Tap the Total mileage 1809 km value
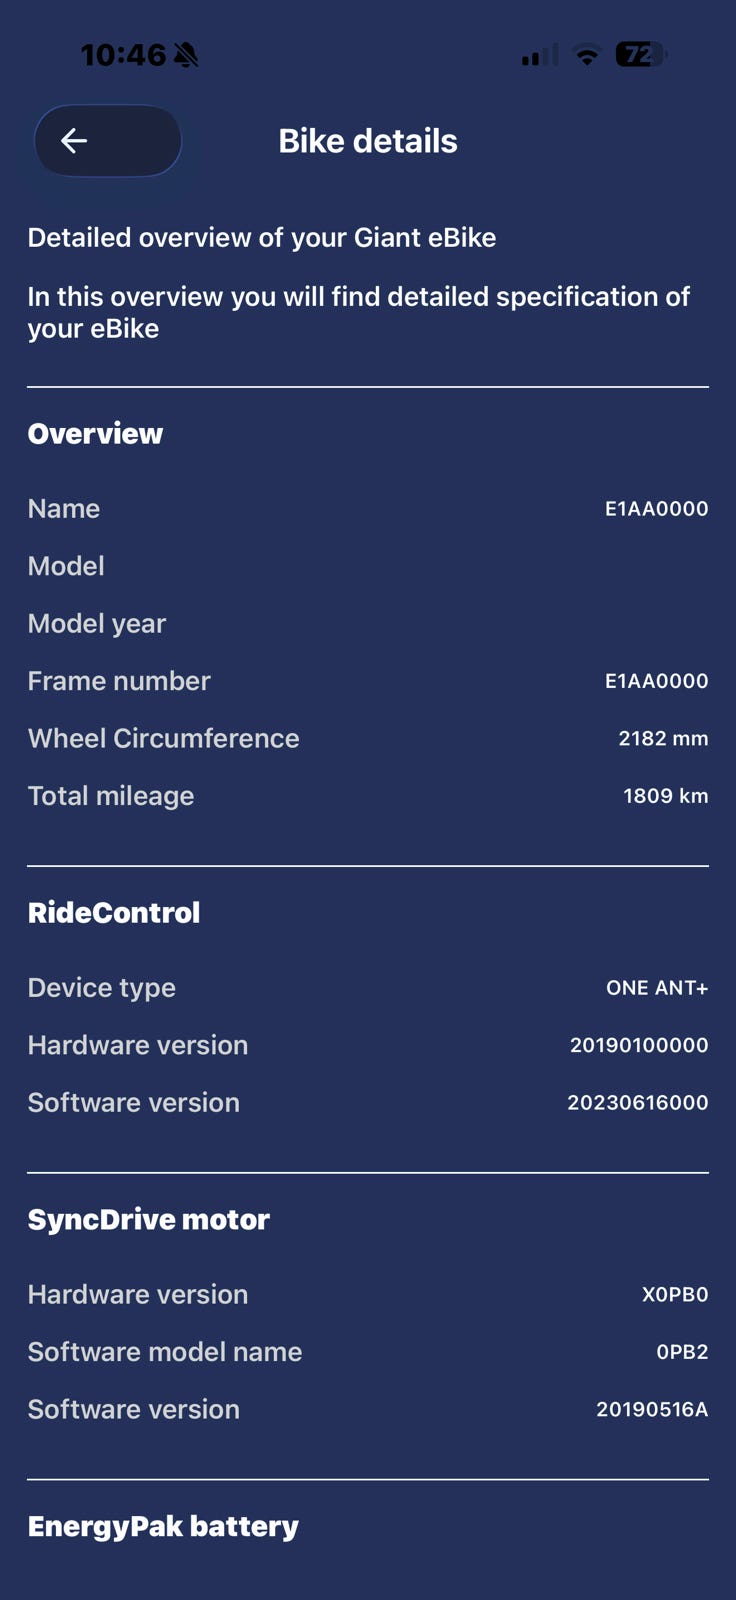Screen dimensions: 736x1600 pos(665,796)
